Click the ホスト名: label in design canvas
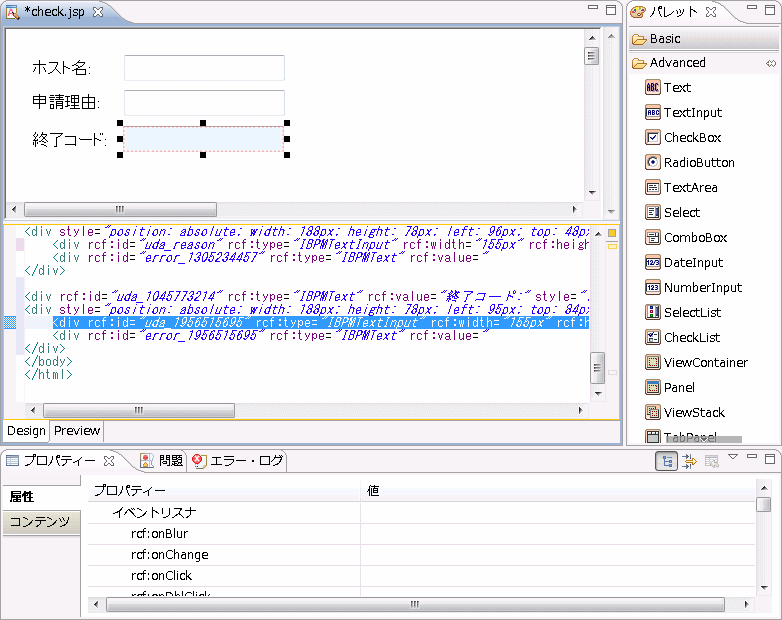The image size is (782, 620). (61, 67)
